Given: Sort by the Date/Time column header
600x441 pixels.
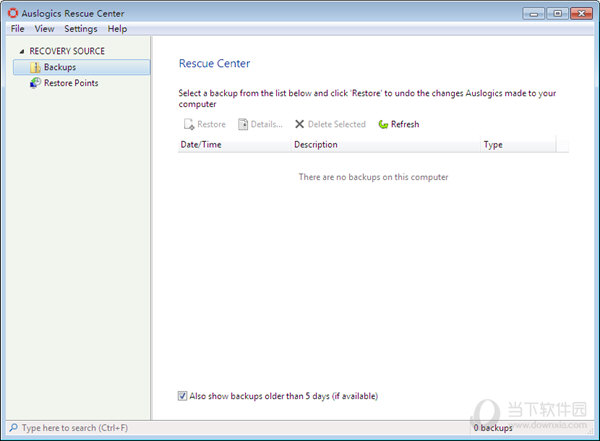Looking at the screenshot, I should [234, 145].
